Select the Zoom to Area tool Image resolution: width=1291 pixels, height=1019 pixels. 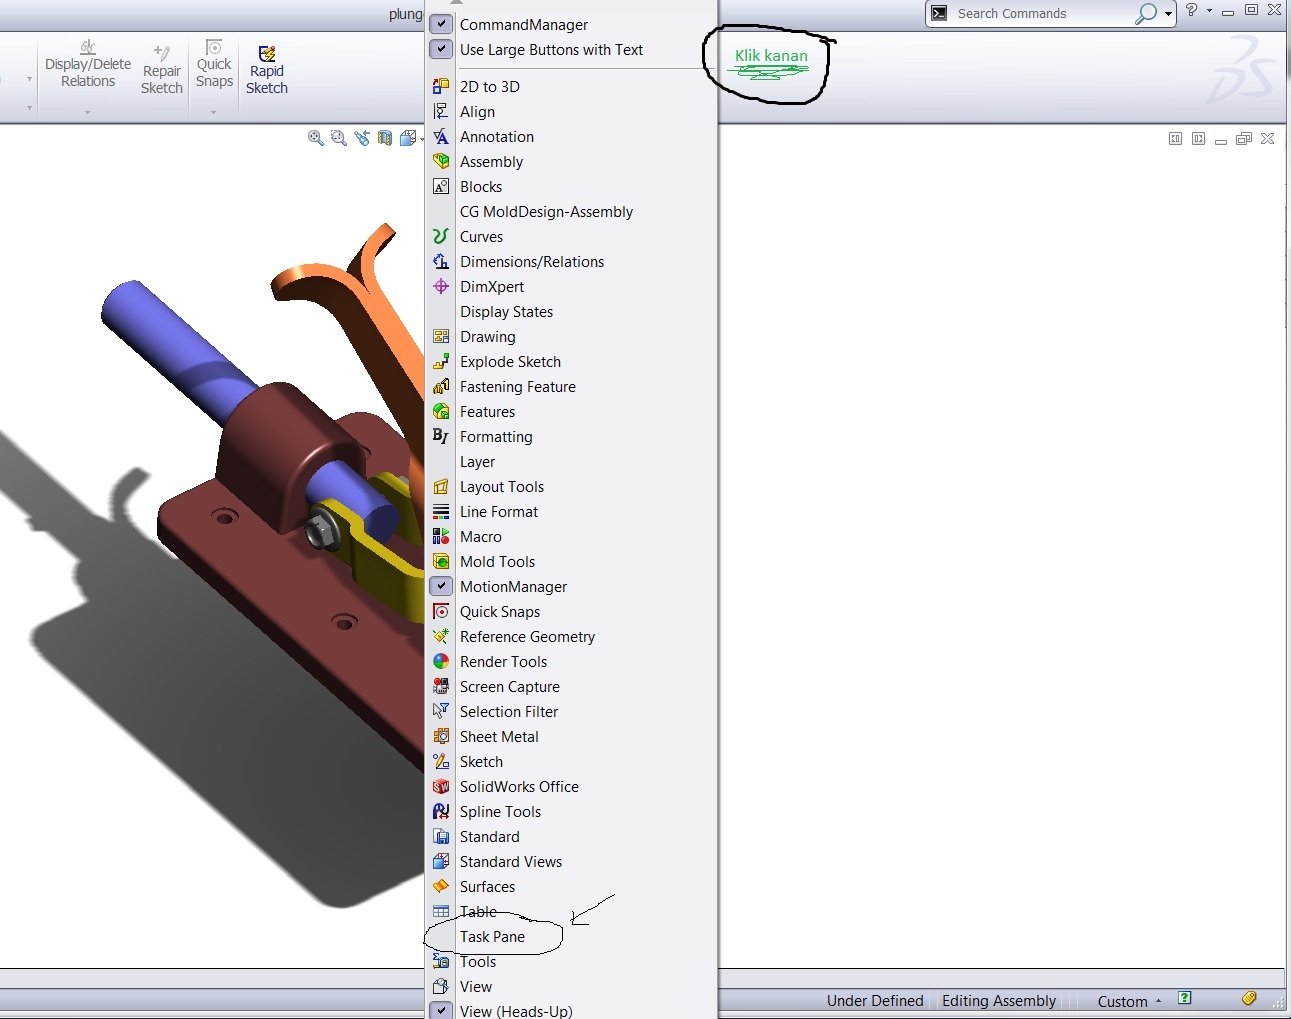[x=337, y=138]
